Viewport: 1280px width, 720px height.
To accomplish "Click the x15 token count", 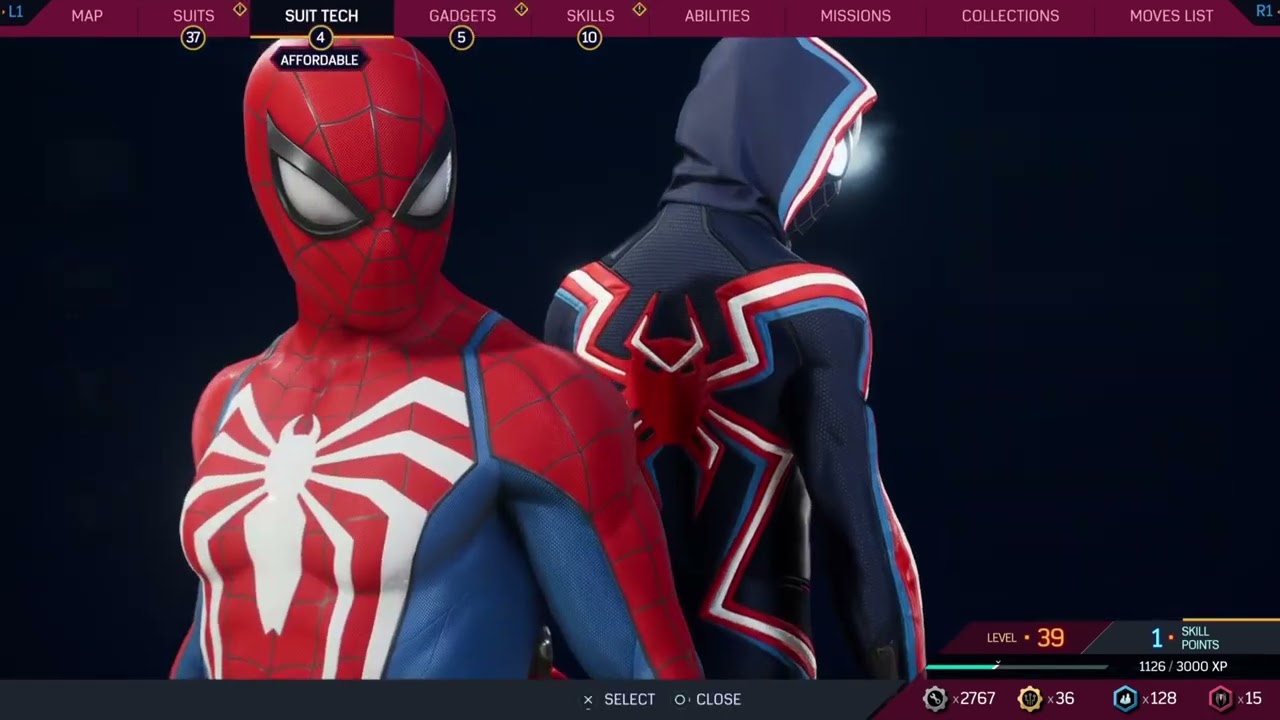I will 1250,699.
